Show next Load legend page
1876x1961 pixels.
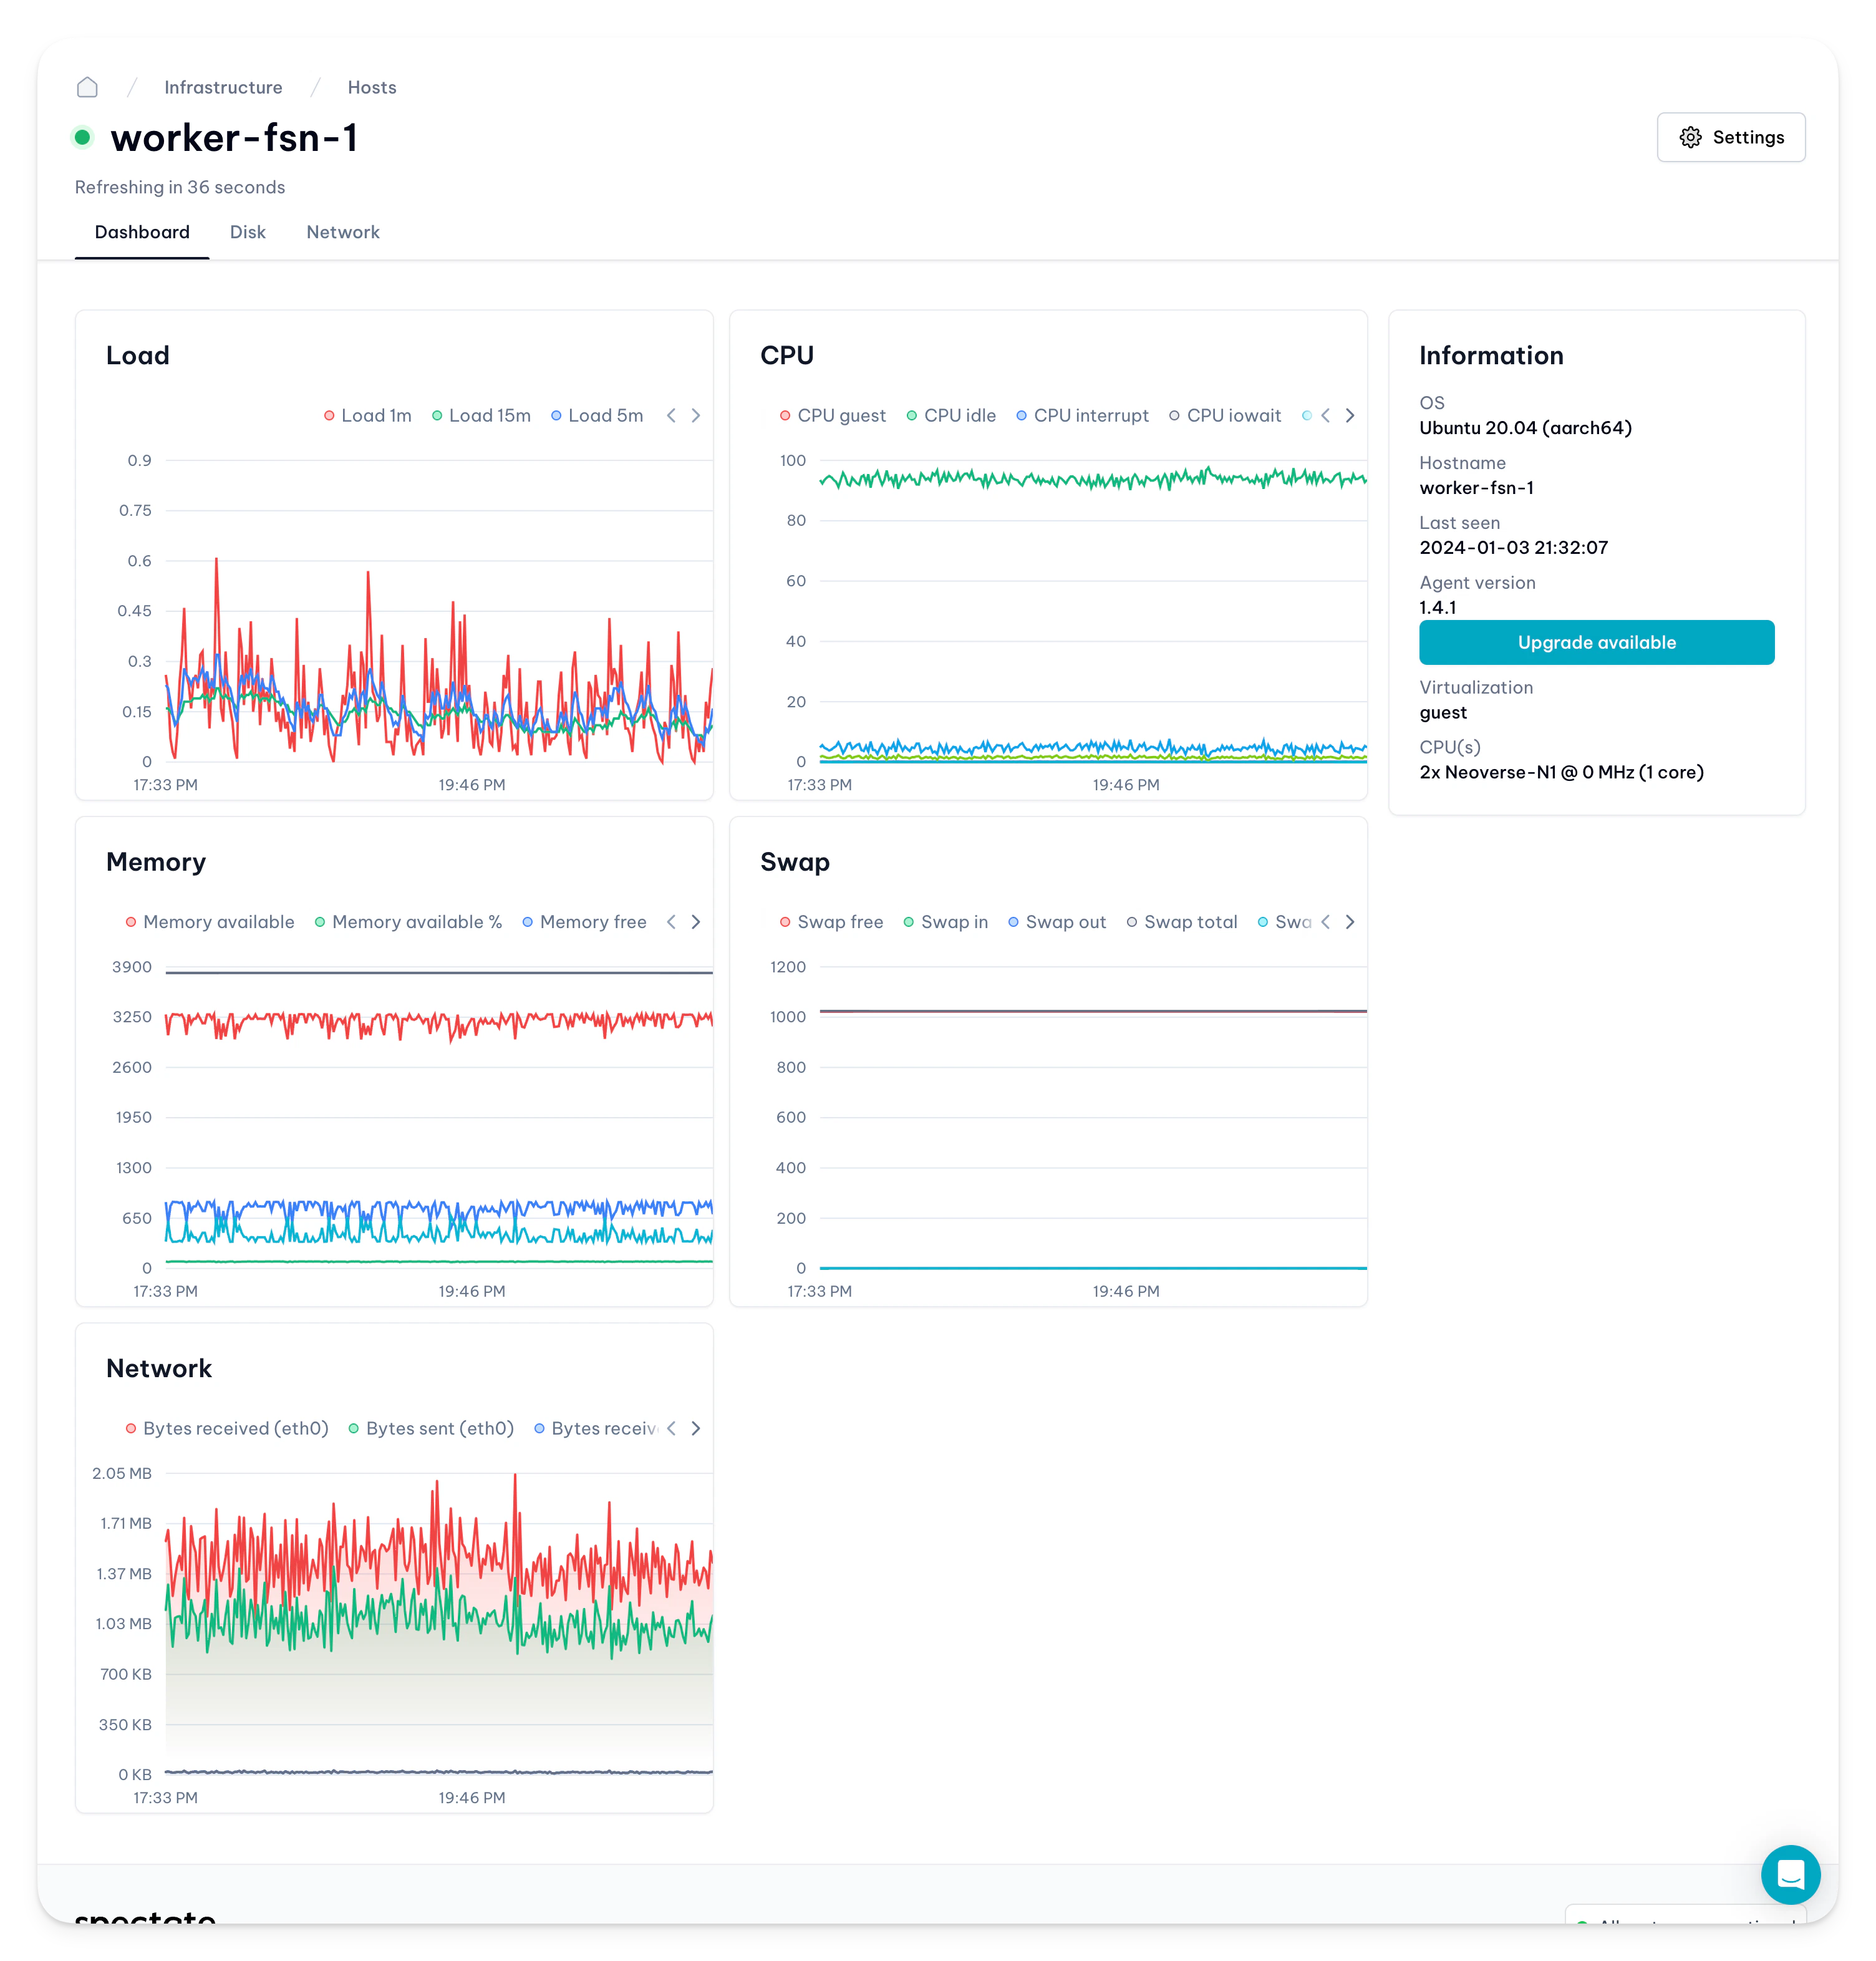pos(696,415)
